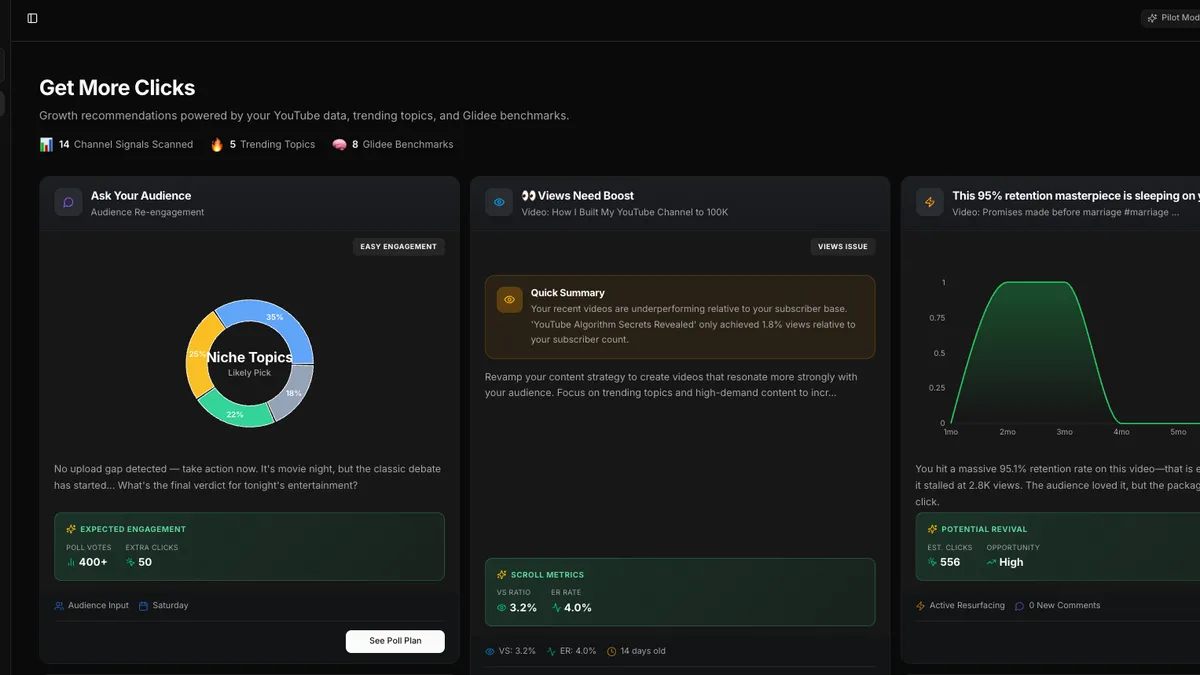The image size is (1200, 675).
Task: Click the 0 New Comments indicator
Action: tap(1057, 606)
